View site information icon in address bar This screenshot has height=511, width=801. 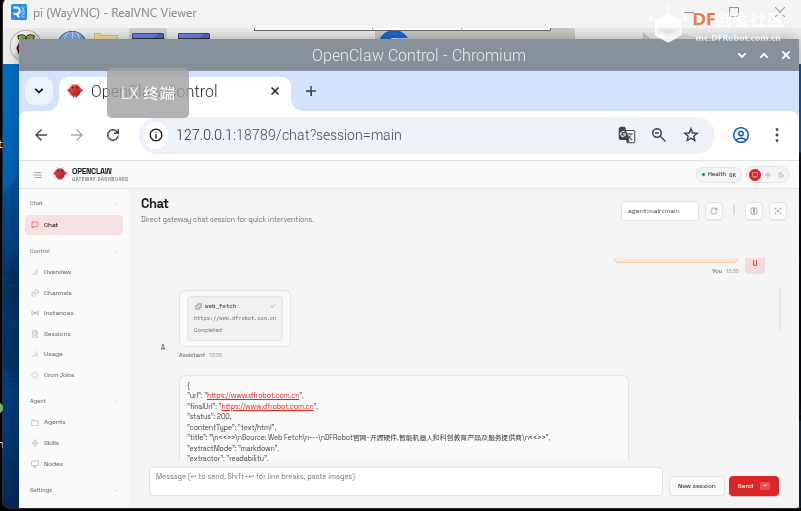(x=156, y=135)
